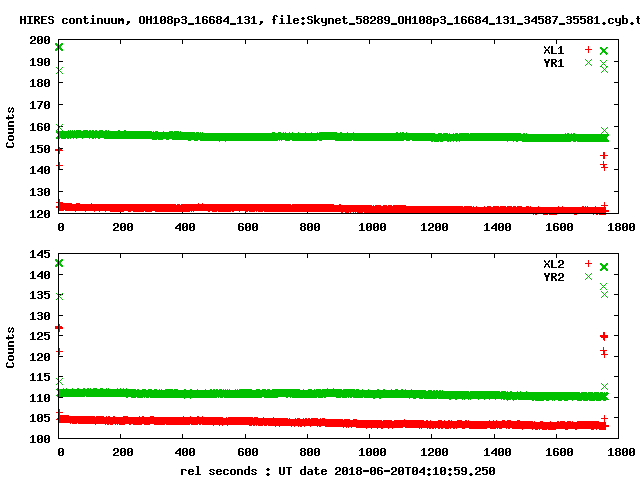Click the green cross marker beside YR1 legend

[588, 62]
